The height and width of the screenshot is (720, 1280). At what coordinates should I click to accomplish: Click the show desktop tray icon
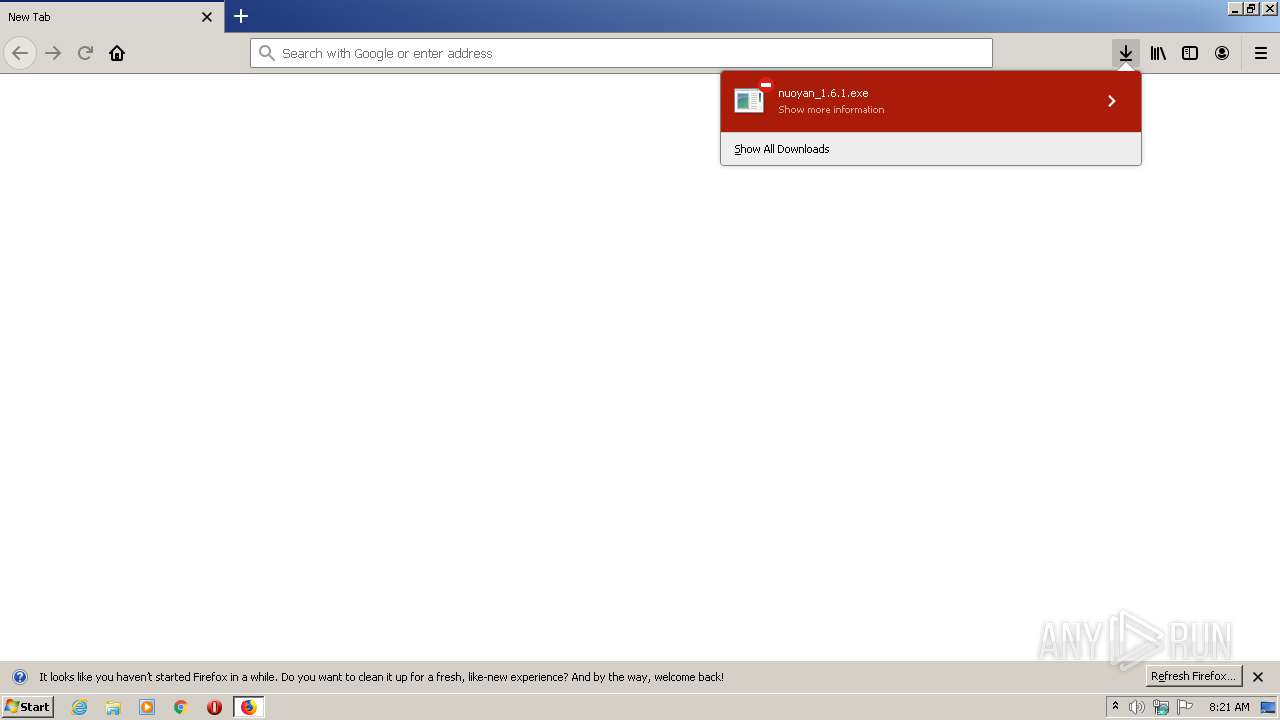(1269, 707)
